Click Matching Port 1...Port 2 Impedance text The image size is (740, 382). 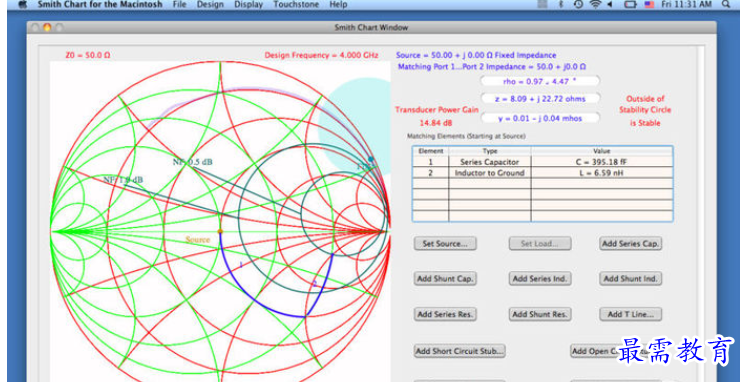(492, 67)
